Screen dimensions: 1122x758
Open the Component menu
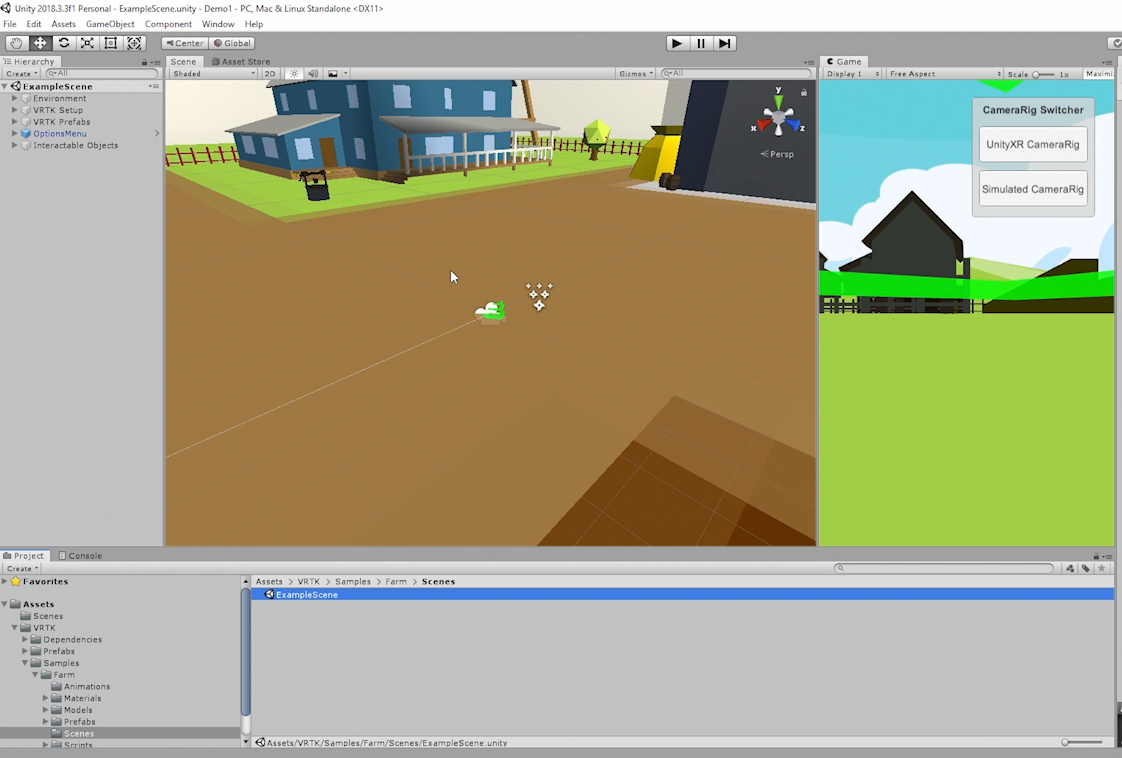point(168,24)
